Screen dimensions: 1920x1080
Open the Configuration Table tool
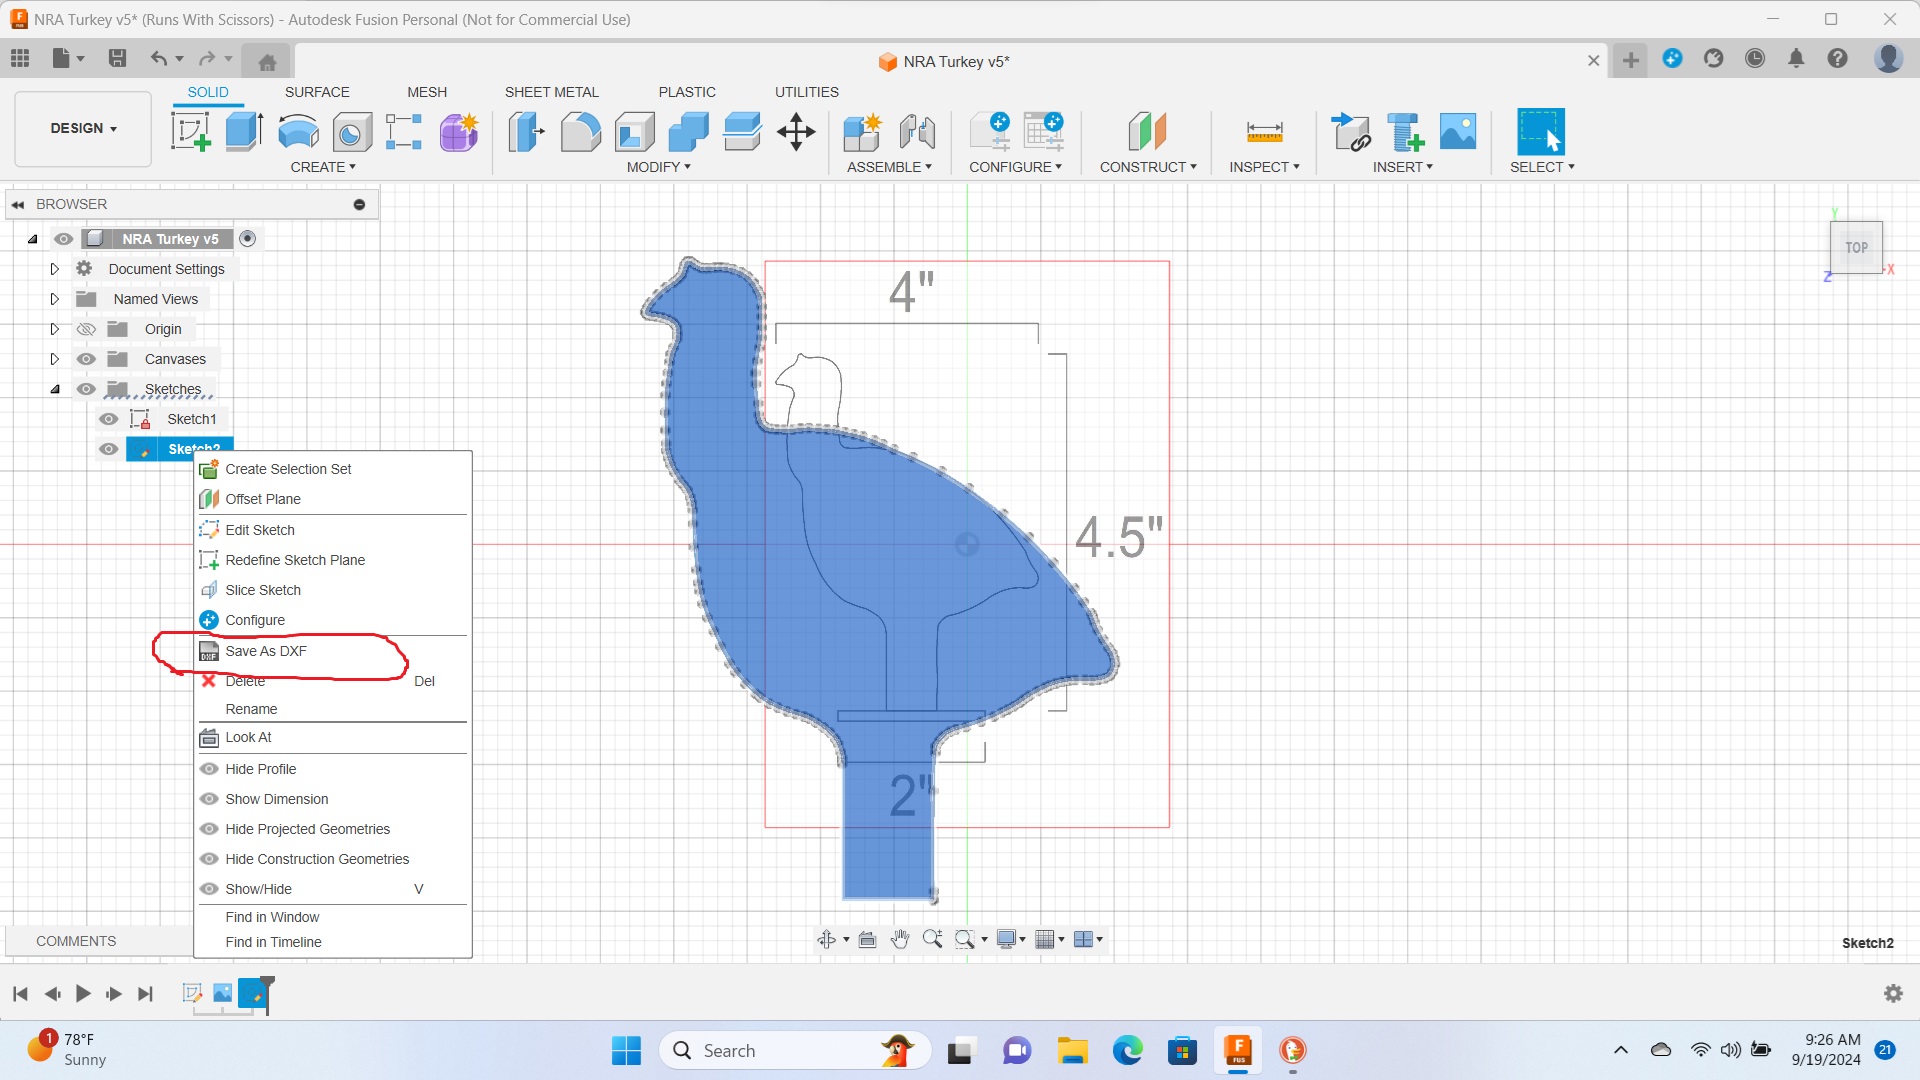[x=1044, y=132]
